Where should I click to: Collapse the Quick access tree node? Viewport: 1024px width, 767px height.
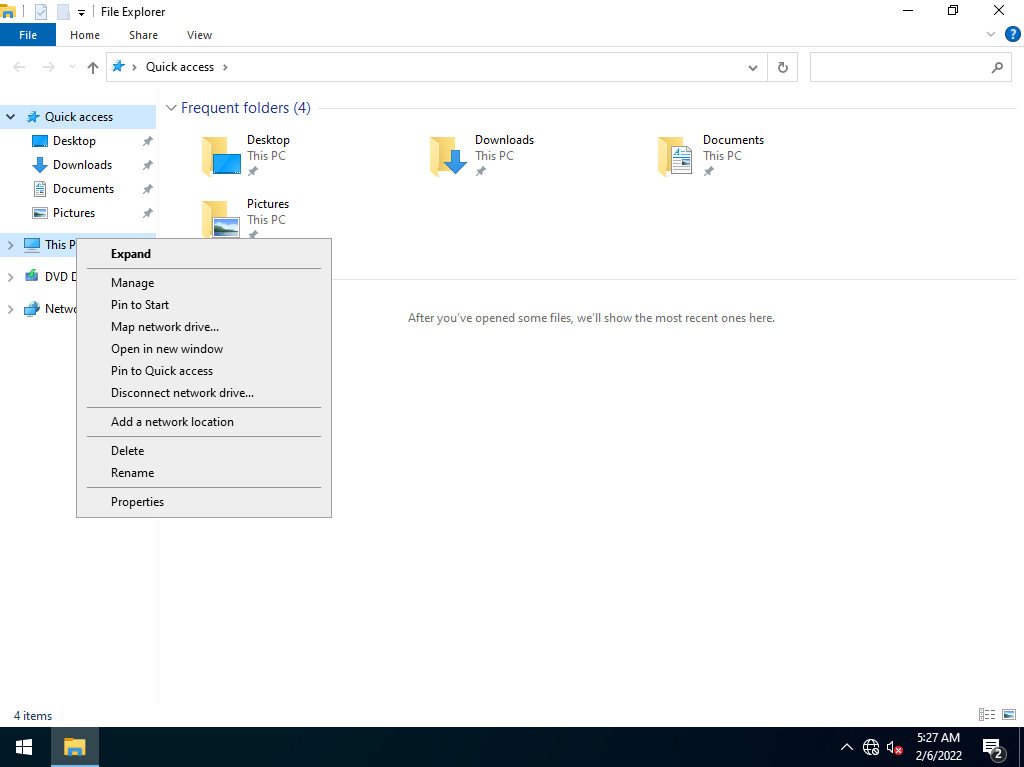10,117
